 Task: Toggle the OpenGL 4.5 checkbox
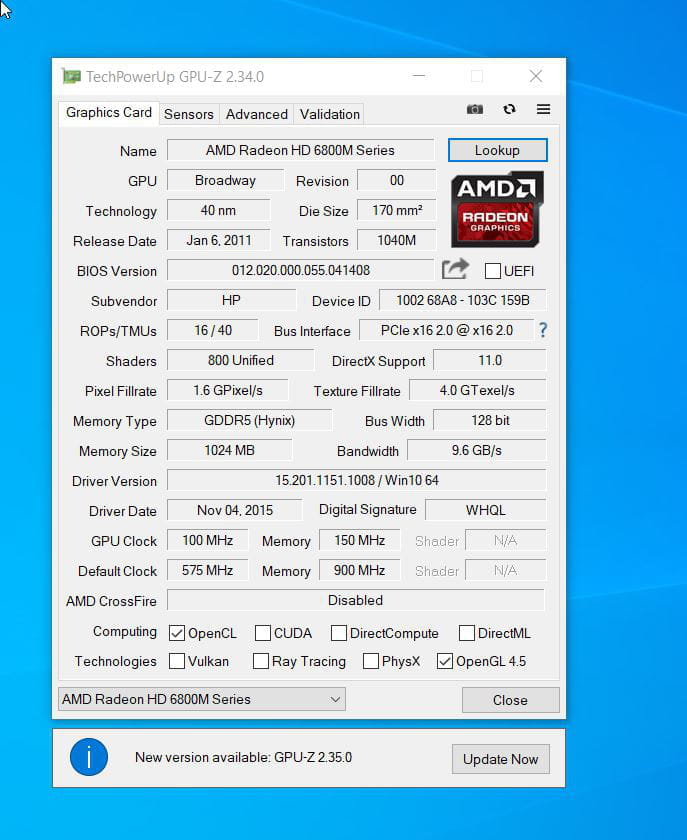click(445, 661)
